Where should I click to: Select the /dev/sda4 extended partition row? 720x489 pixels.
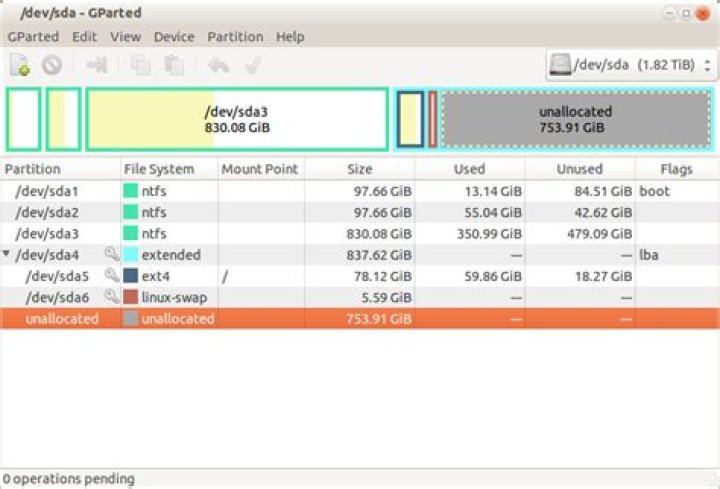click(x=360, y=255)
